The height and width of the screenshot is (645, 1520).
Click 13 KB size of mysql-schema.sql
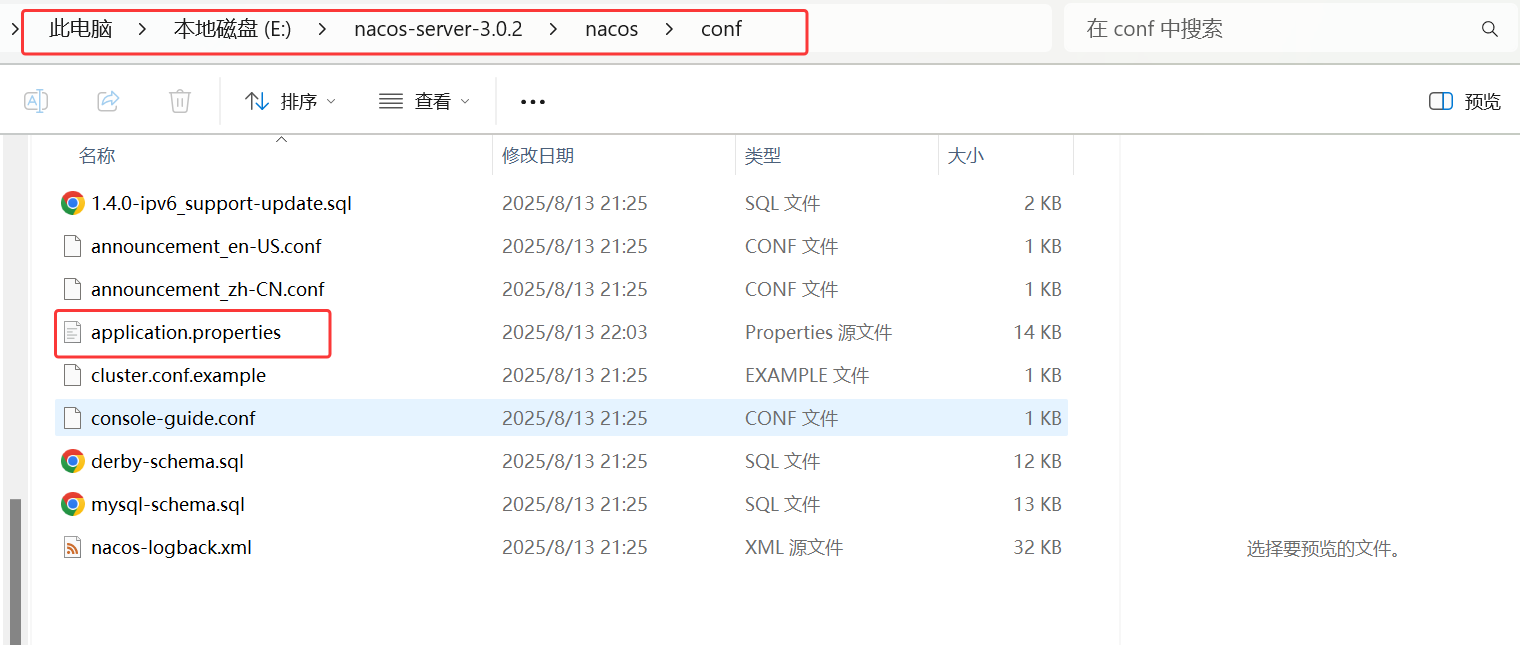(1037, 504)
